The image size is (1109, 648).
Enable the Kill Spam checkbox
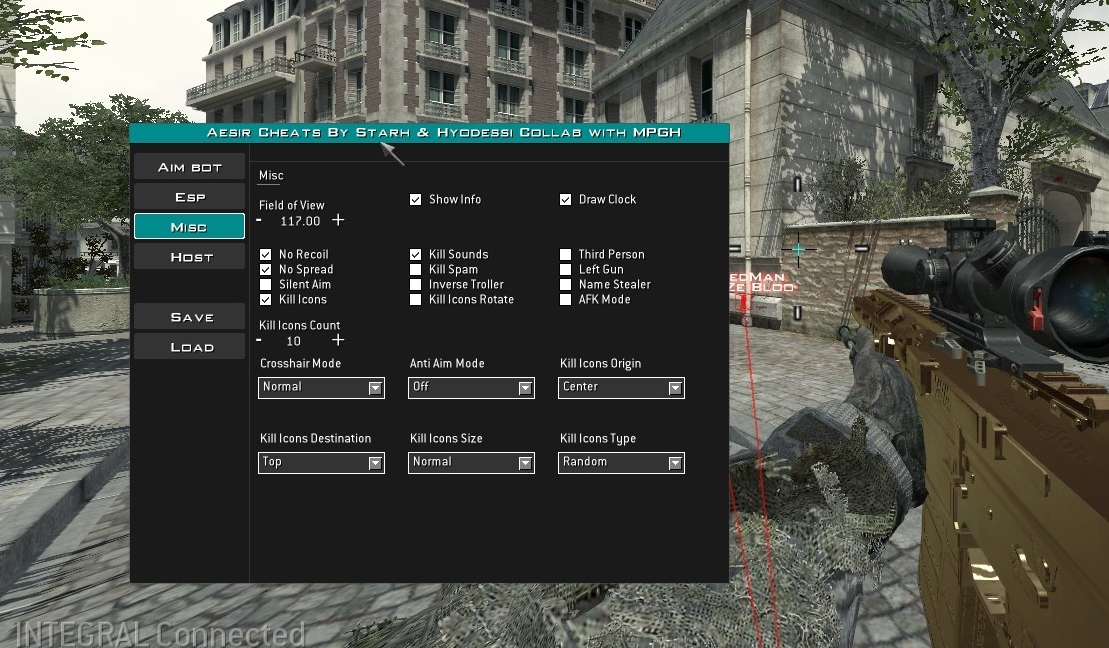pos(416,270)
